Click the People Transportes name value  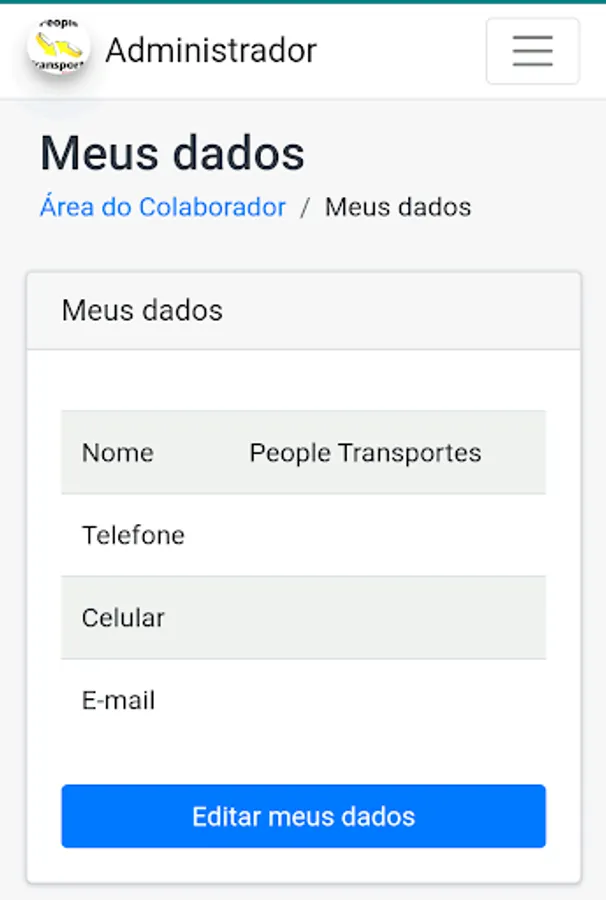[x=365, y=453]
